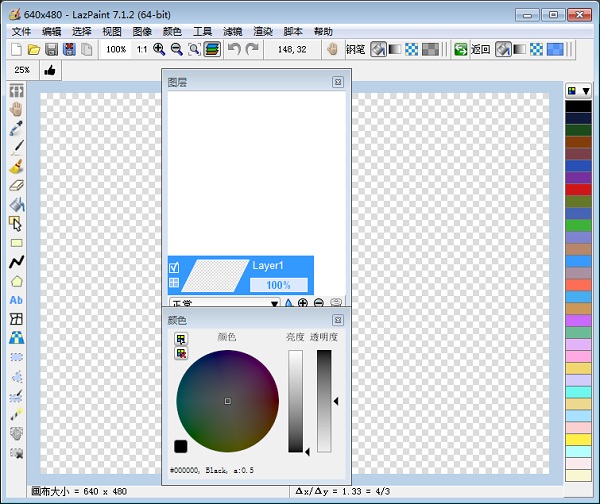This screenshot has height=504, width=600.
Task: Toggle the layer stack window button
Action: pos(212,49)
